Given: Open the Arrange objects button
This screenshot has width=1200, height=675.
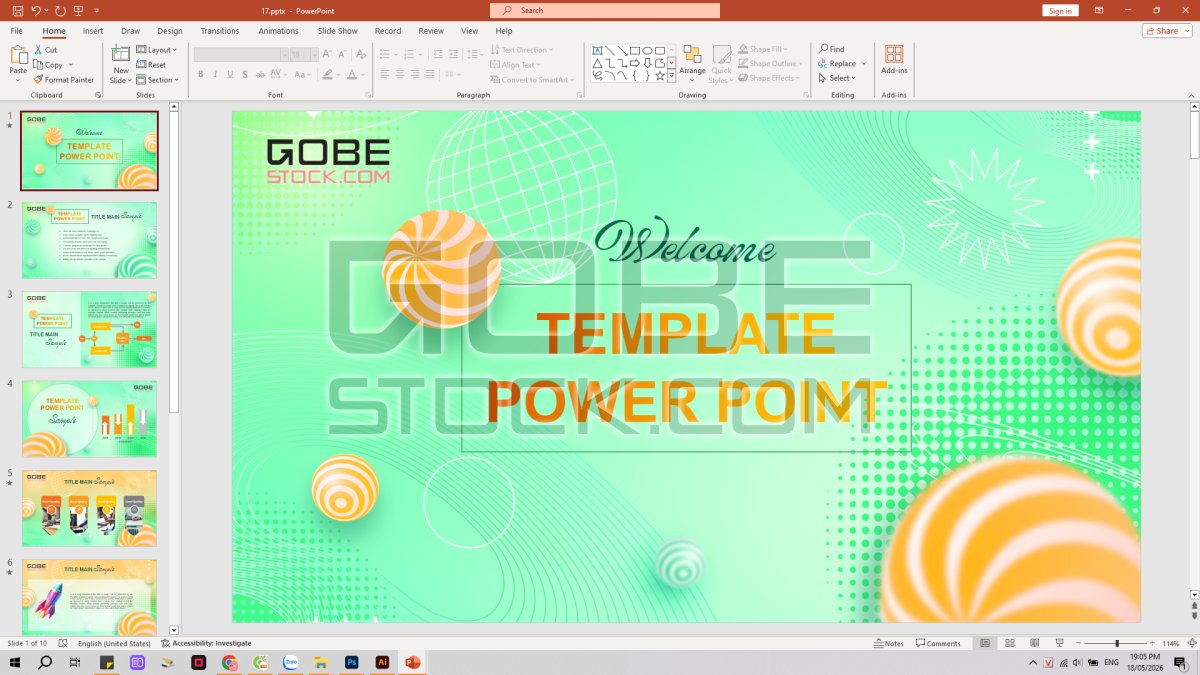Looking at the screenshot, I should point(692,62).
